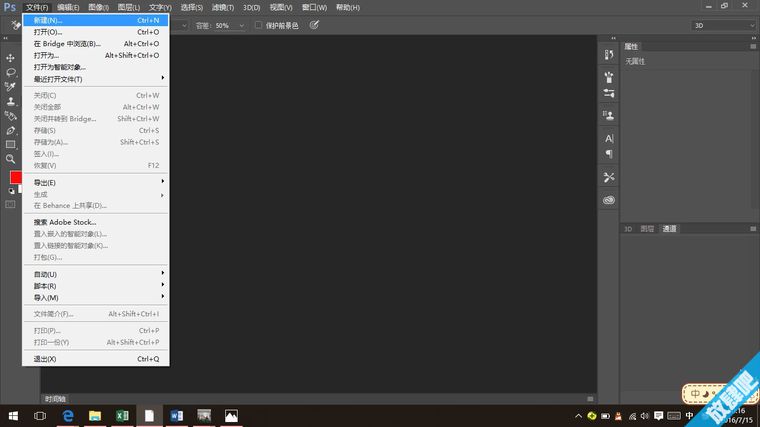The width and height of the screenshot is (760, 427).
Task: Open the 3D workspace switcher dropdown
Action: point(724,25)
